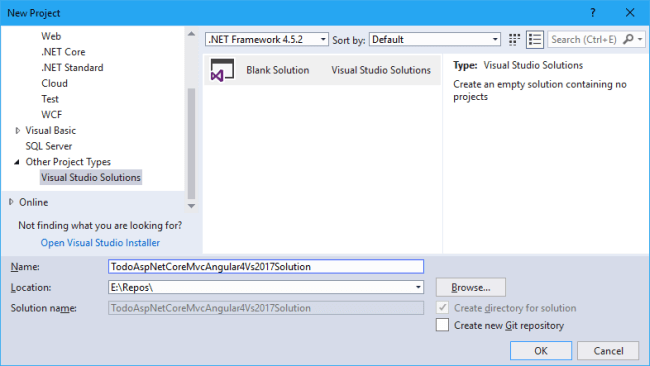
Task: Click Visual Studio Solutions in template row
Action: coord(381,70)
